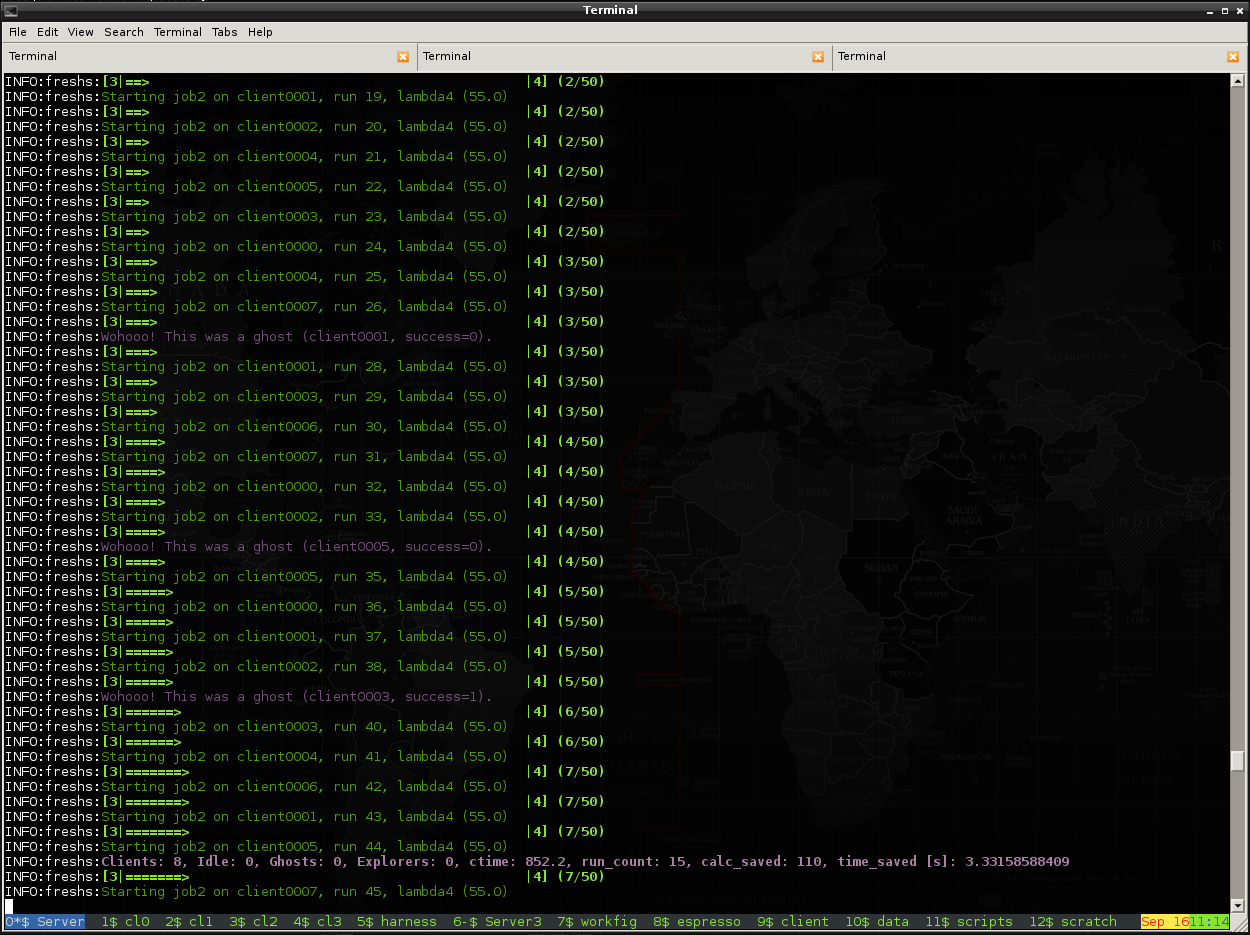The width and height of the screenshot is (1250, 935).
Task: Close the first Terminal tab
Action: click(403, 57)
